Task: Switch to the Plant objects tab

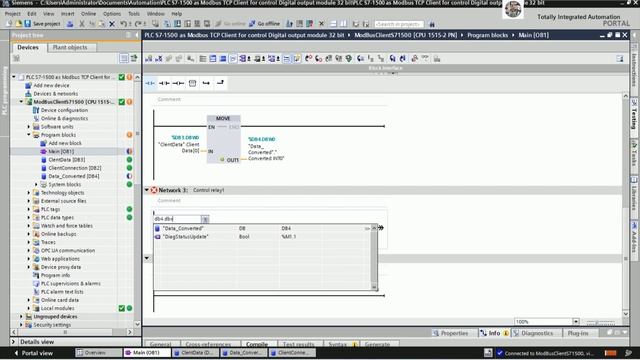Action: (70, 48)
